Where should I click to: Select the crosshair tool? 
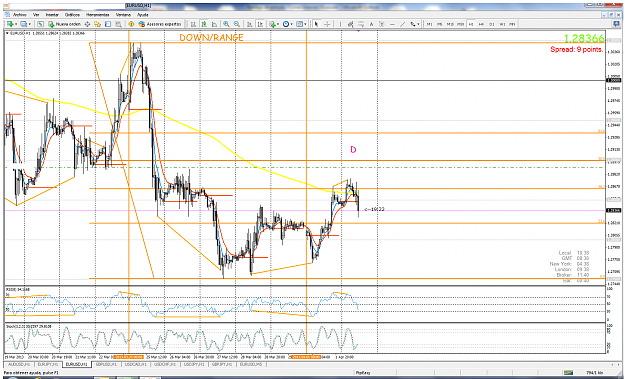[x=327, y=24]
